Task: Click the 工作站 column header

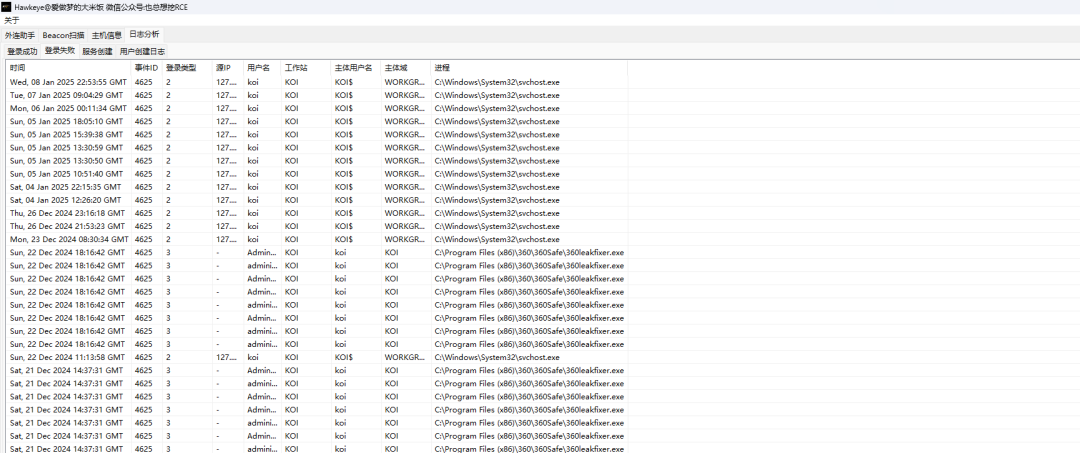Action: click(x=307, y=68)
